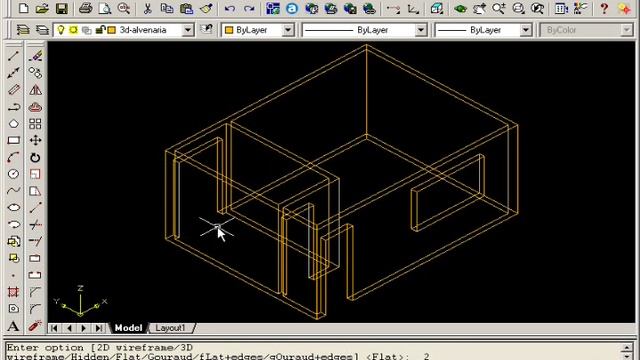Click the UCS axis icon in viewport
The height and width of the screenshot is (360, 640).
point(80,302)
